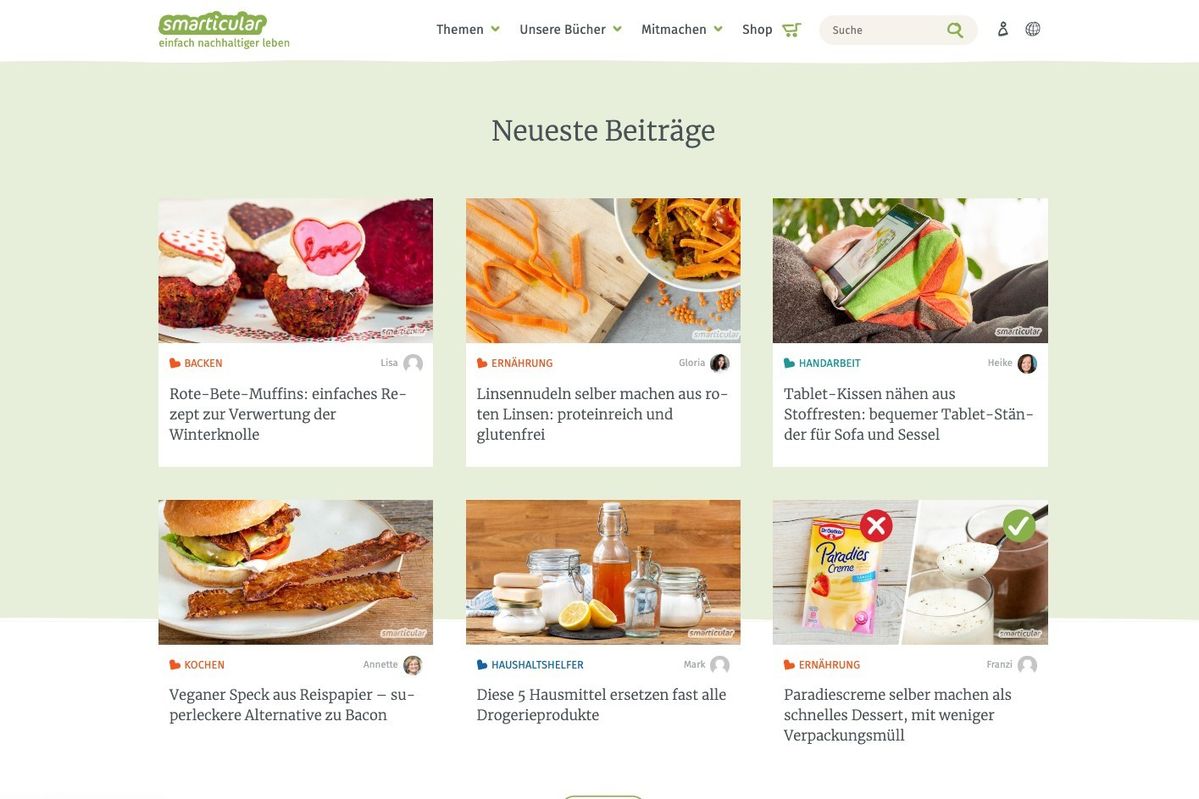This screenshot has width=1199, height=799.
Task: Click the vegan bacon burger thumbnail
Action: 295,572
